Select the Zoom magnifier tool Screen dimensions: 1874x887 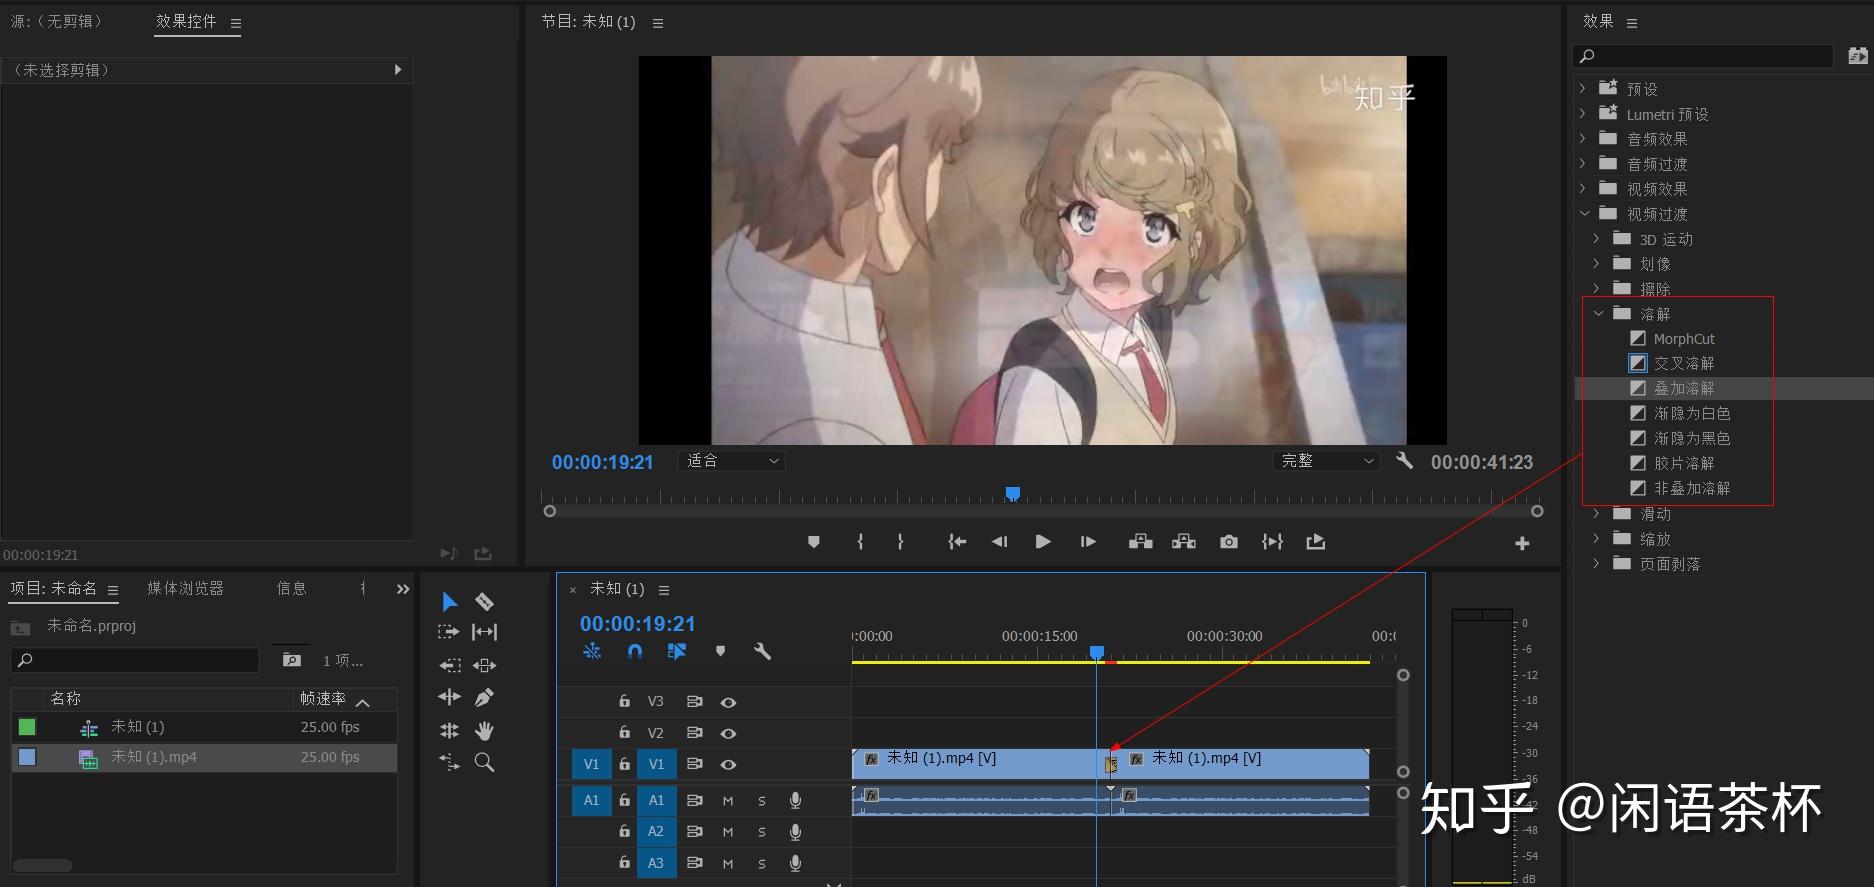[x=484, y=762]
